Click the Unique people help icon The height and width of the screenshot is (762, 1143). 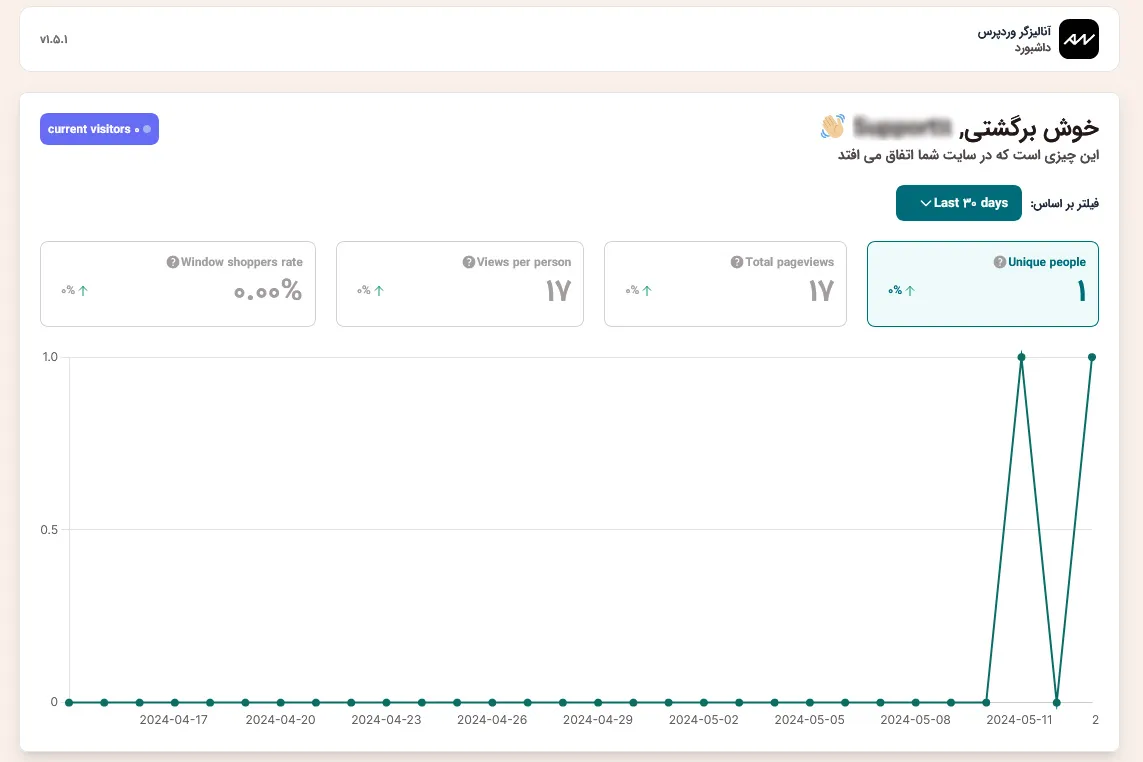[999, 262]
